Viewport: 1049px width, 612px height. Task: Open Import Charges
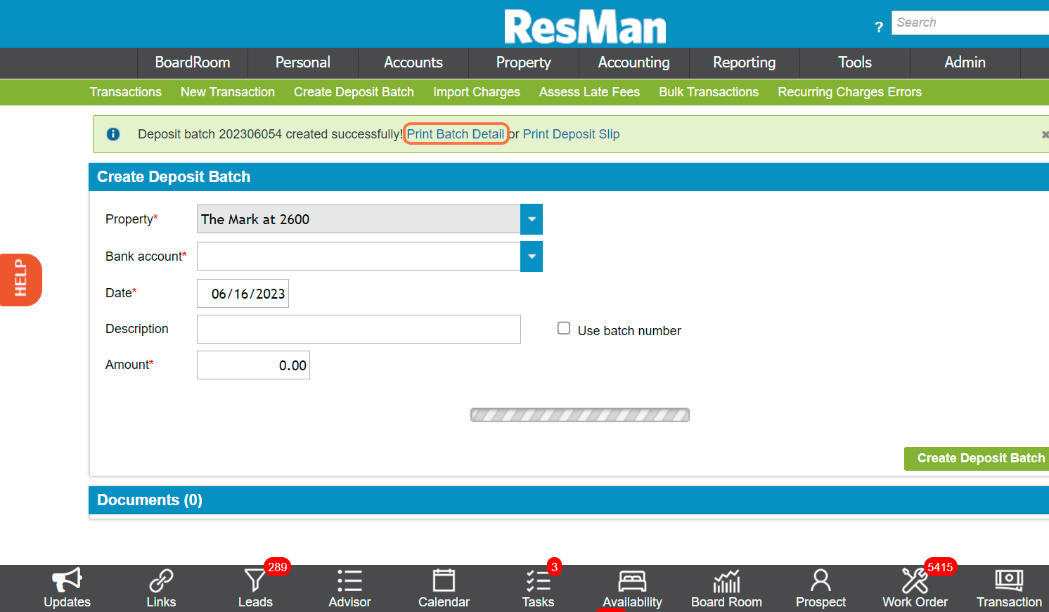tap(476, 92)
